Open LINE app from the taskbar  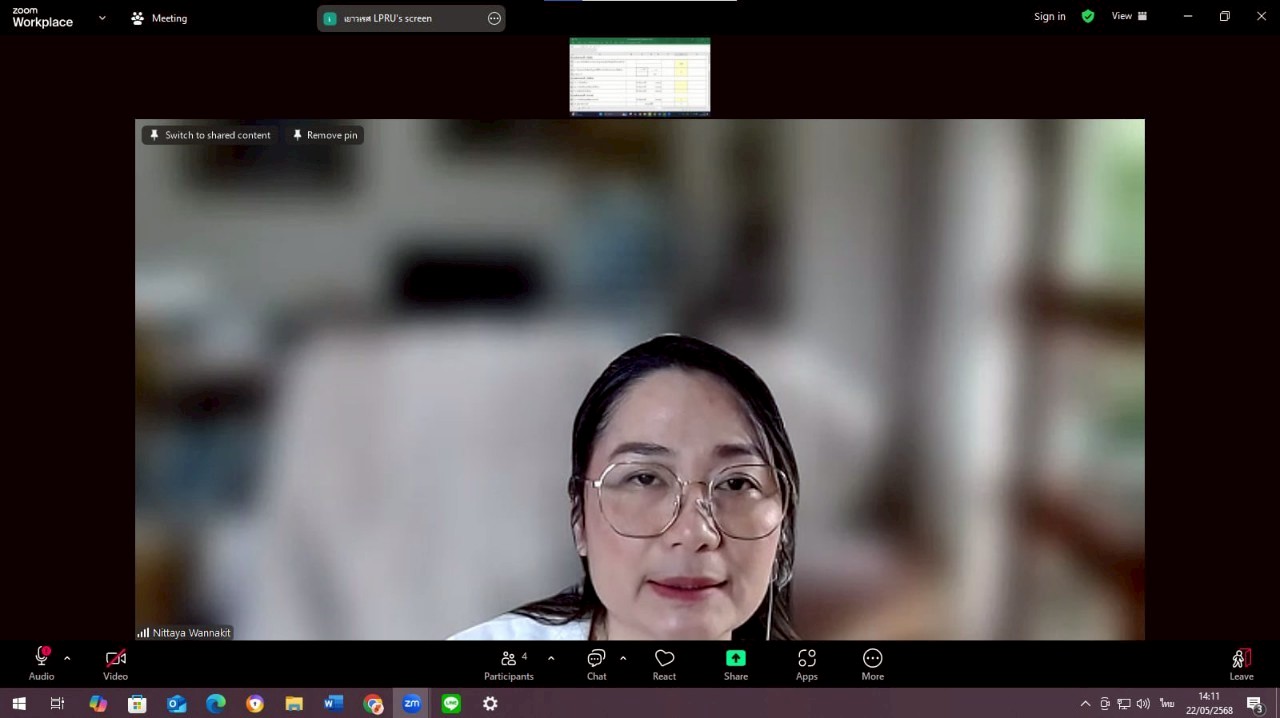coord(451,704)
